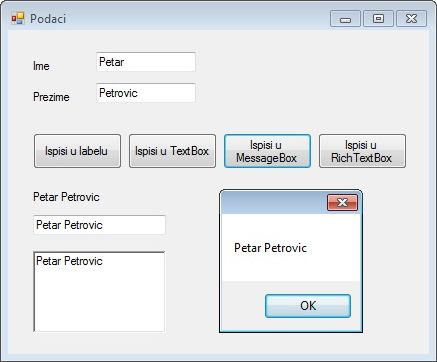Click the Ispisi u MessageBox button
This screenshot has height=362, width=437.
point(267,151)
